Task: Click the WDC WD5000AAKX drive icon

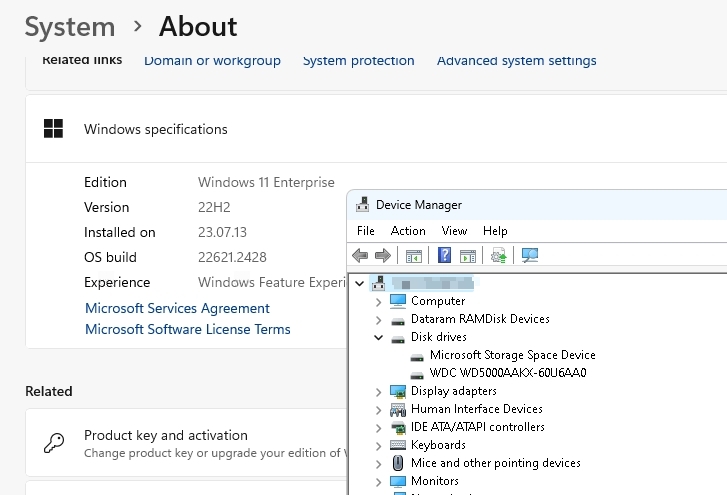Action: click(x=417, y=374)
